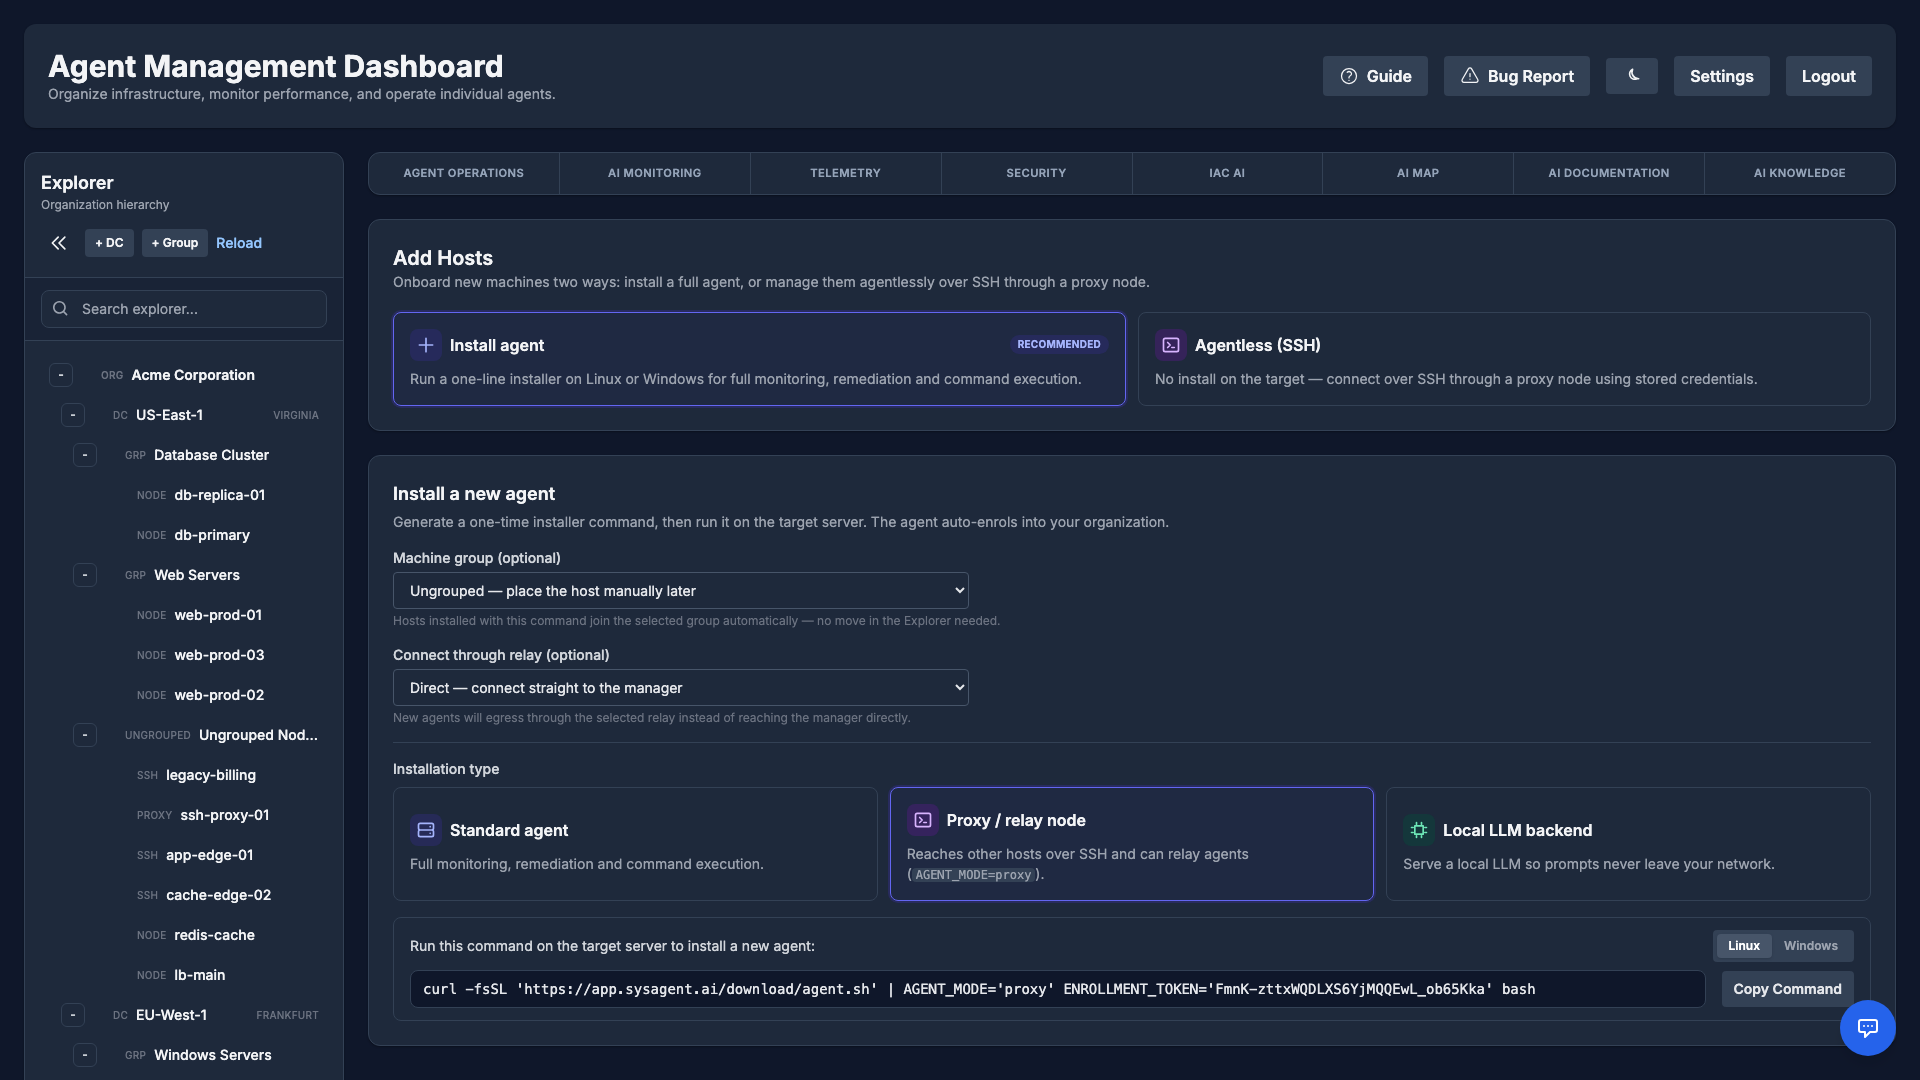The image size is (1920, 1080).
Task: Open the AI Knowledge tab
Action: 1800,173
